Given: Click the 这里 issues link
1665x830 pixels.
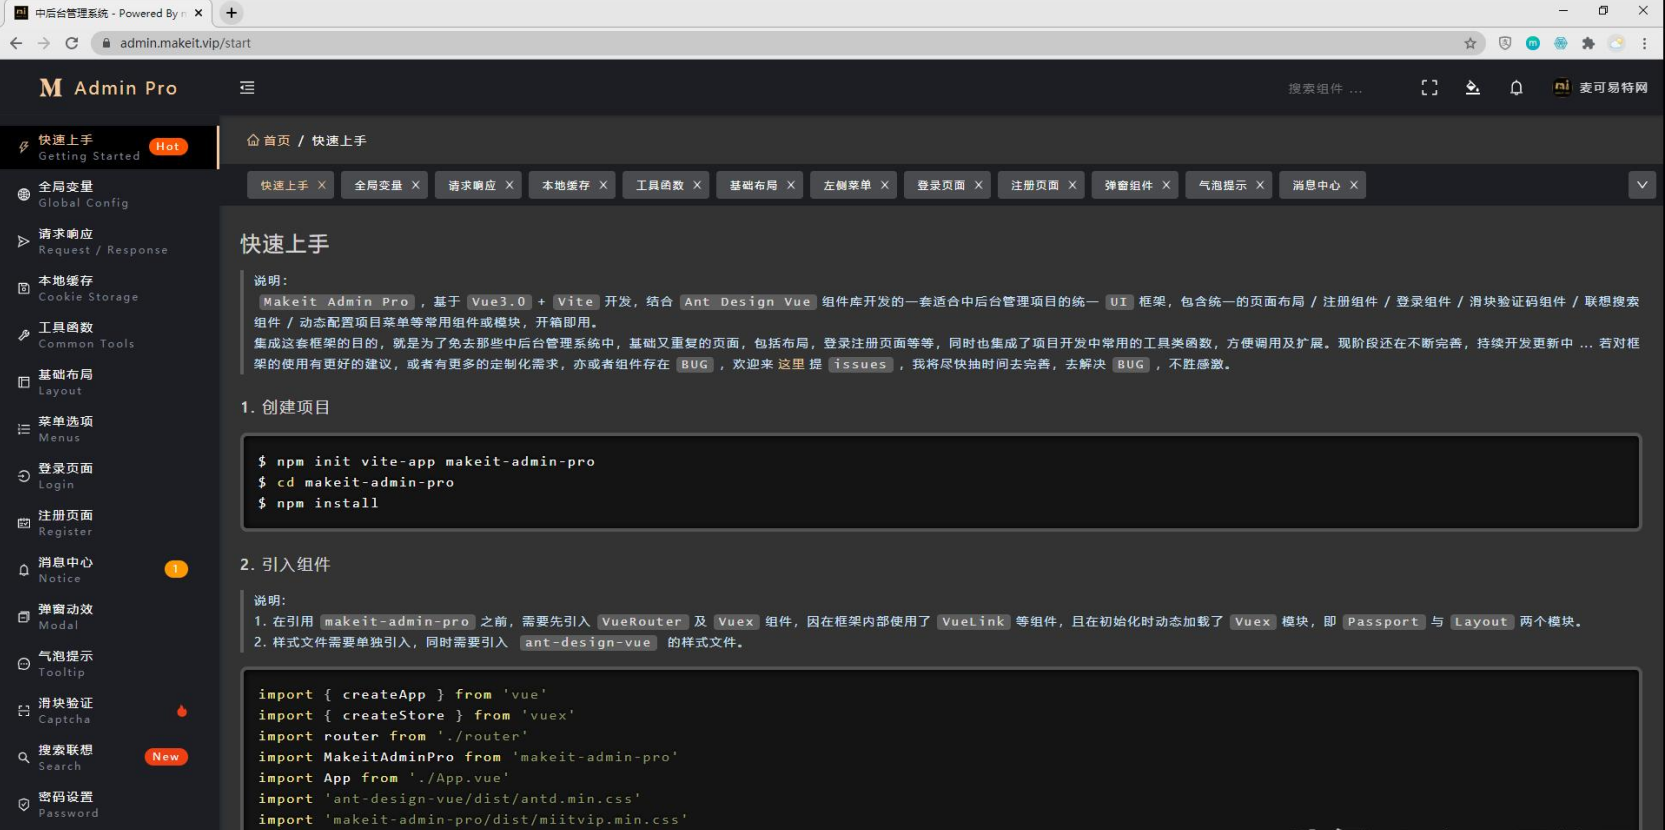Looking at the screenshot, I should 791,364.
